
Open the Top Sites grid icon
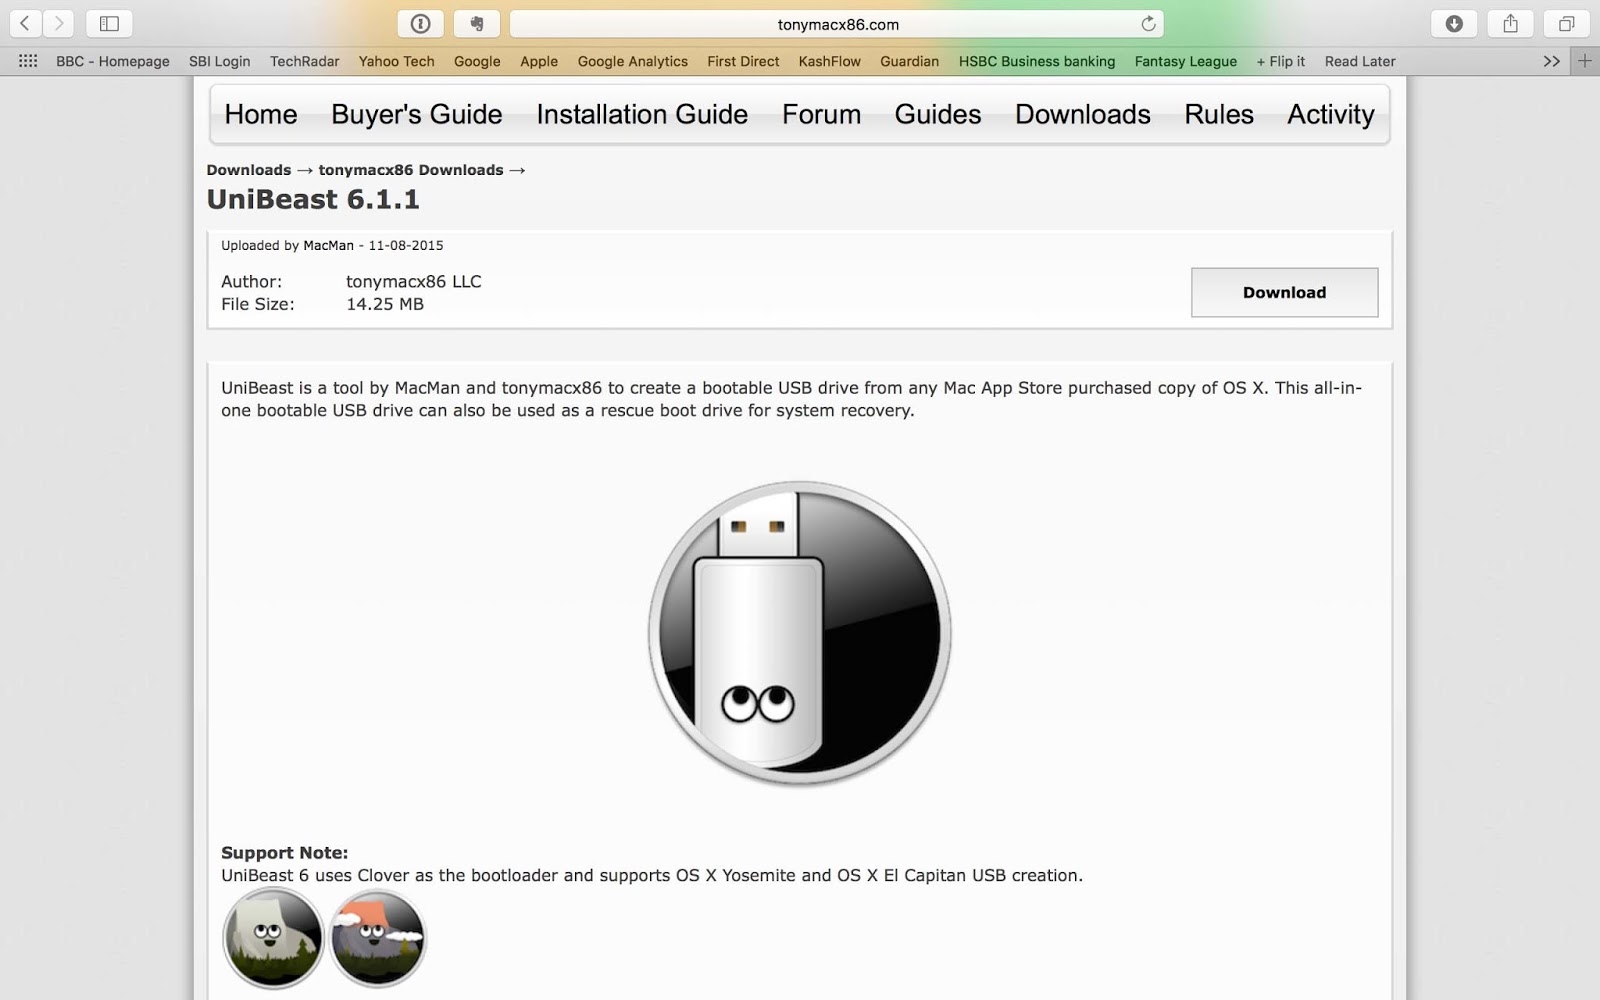tap(28, 61)
